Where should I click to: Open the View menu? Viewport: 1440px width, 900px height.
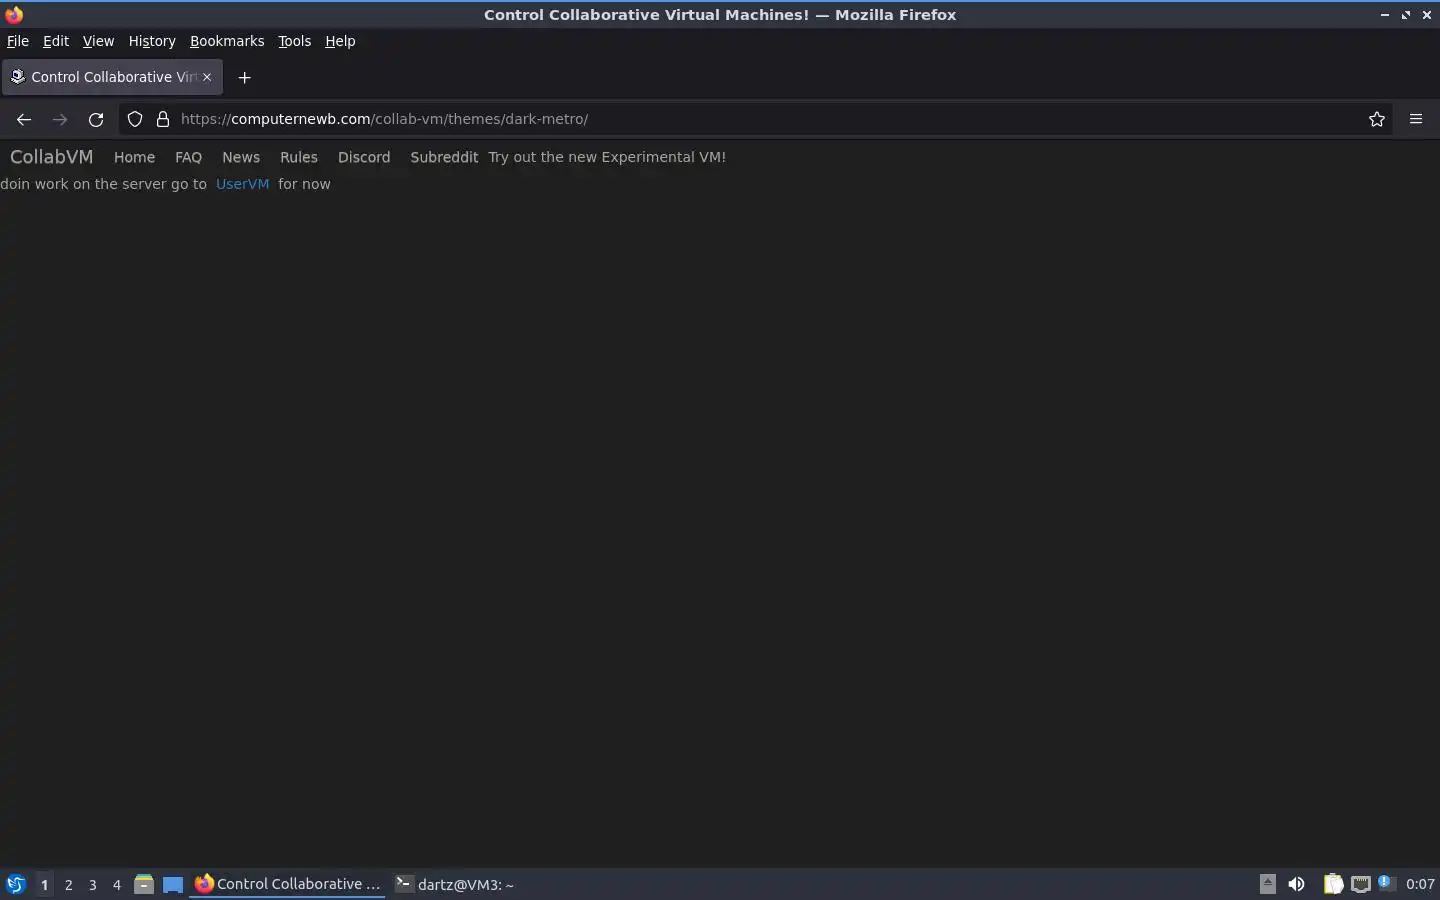98,41
